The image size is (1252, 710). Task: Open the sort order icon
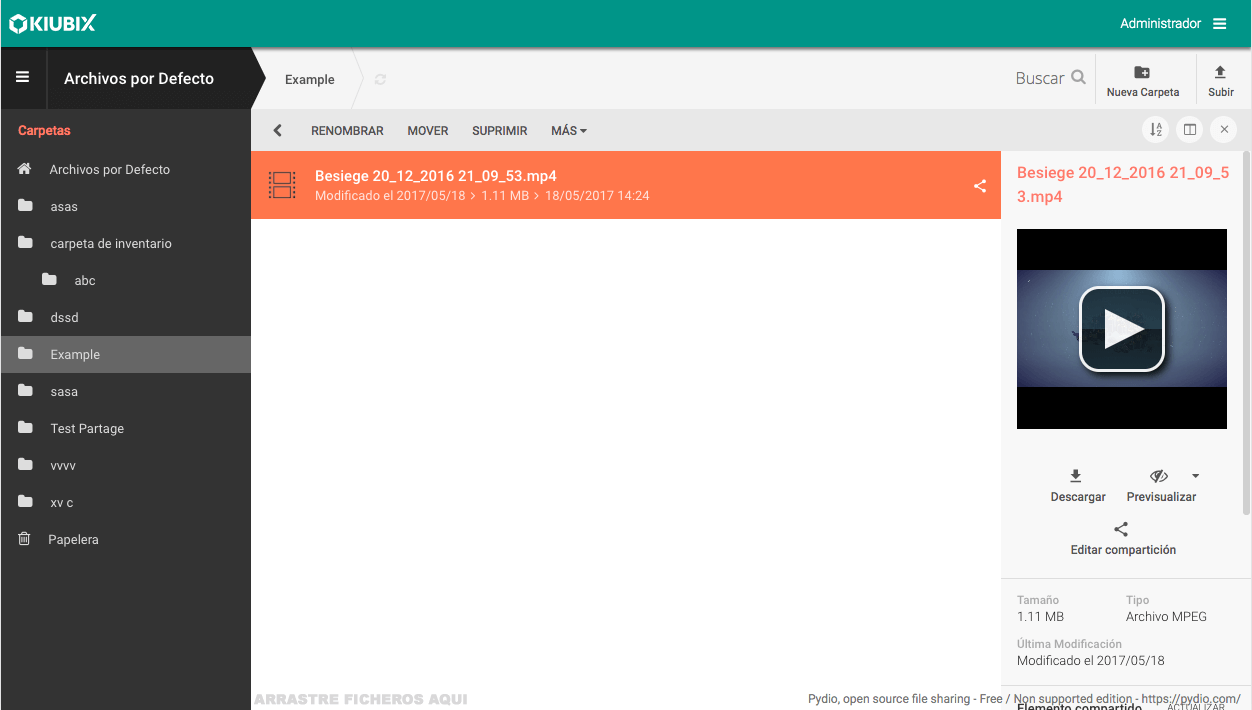click(x=1156, y=130)
